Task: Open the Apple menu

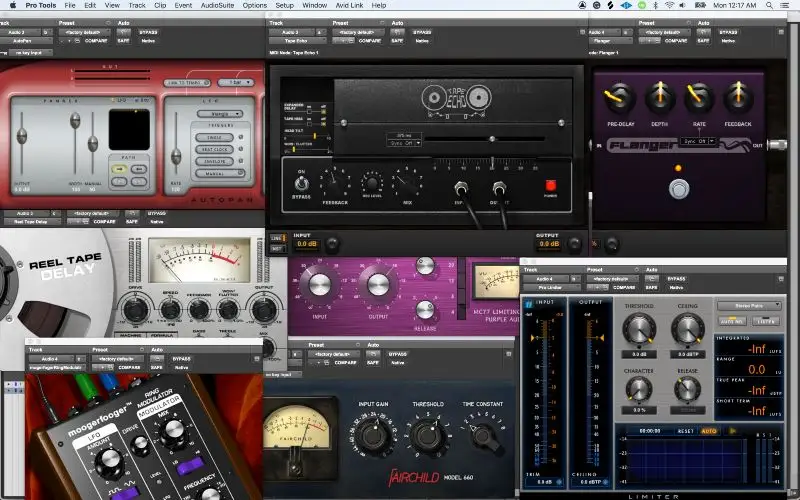Action: 13,5
